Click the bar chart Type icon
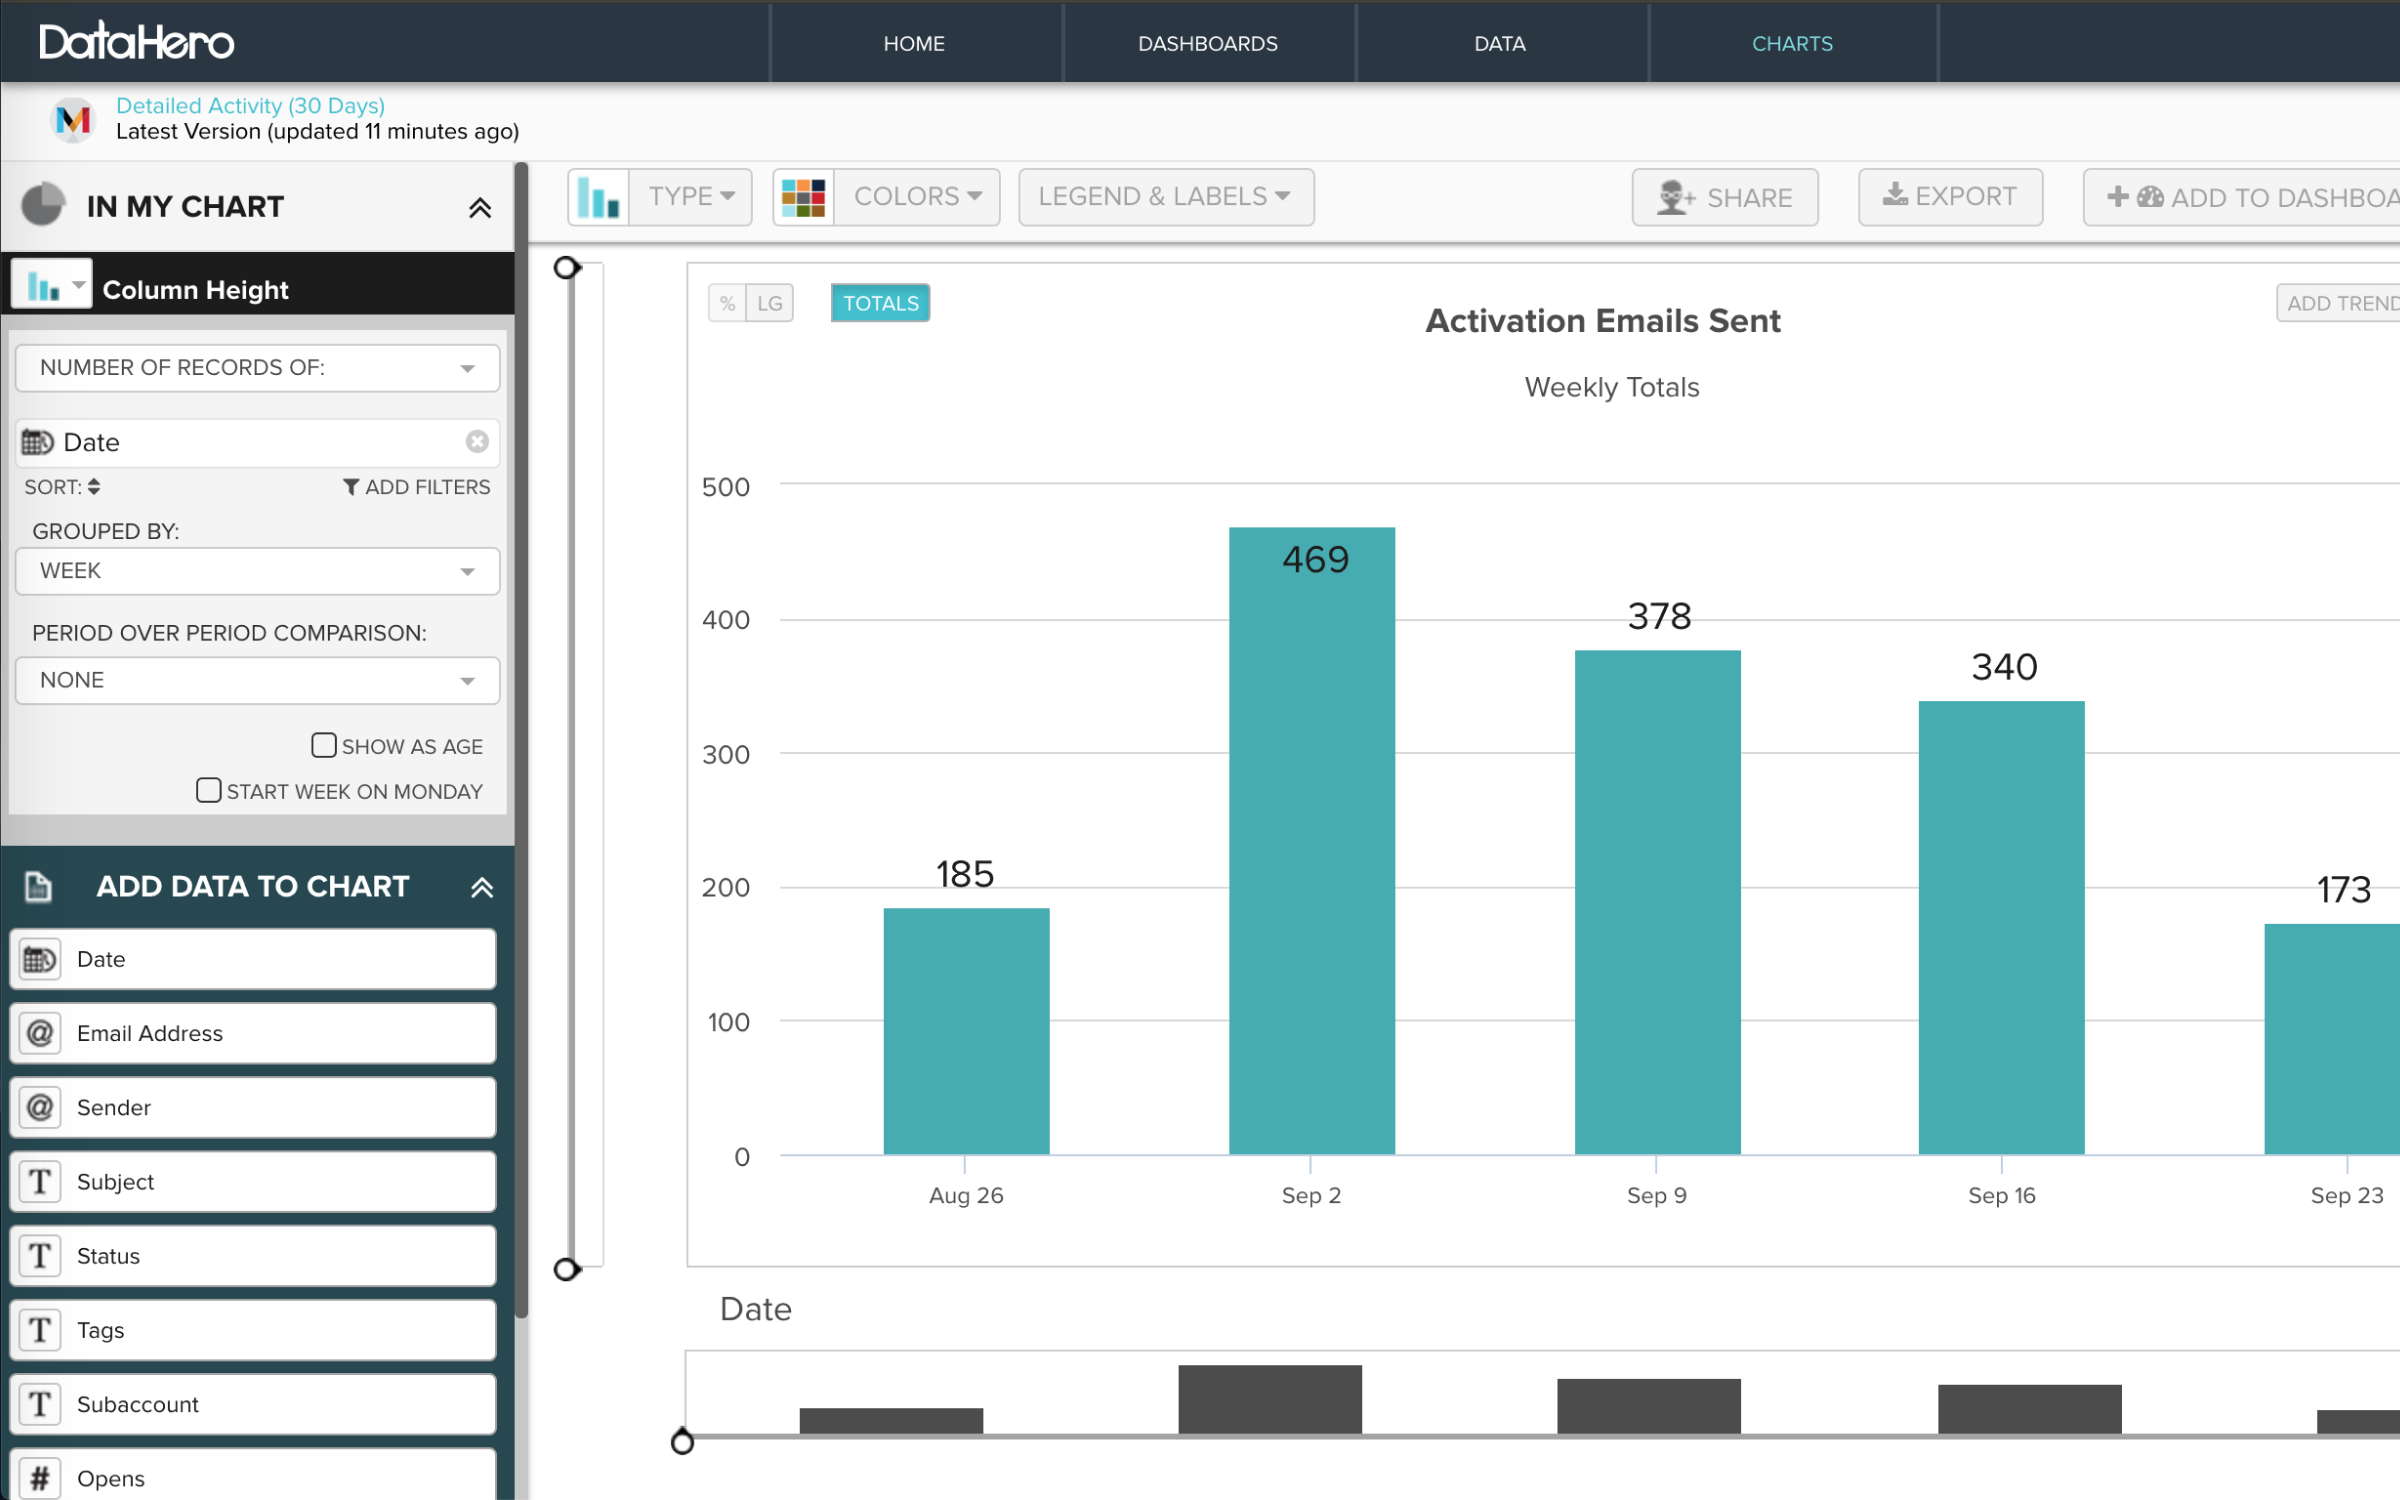 tap(598, 197)
